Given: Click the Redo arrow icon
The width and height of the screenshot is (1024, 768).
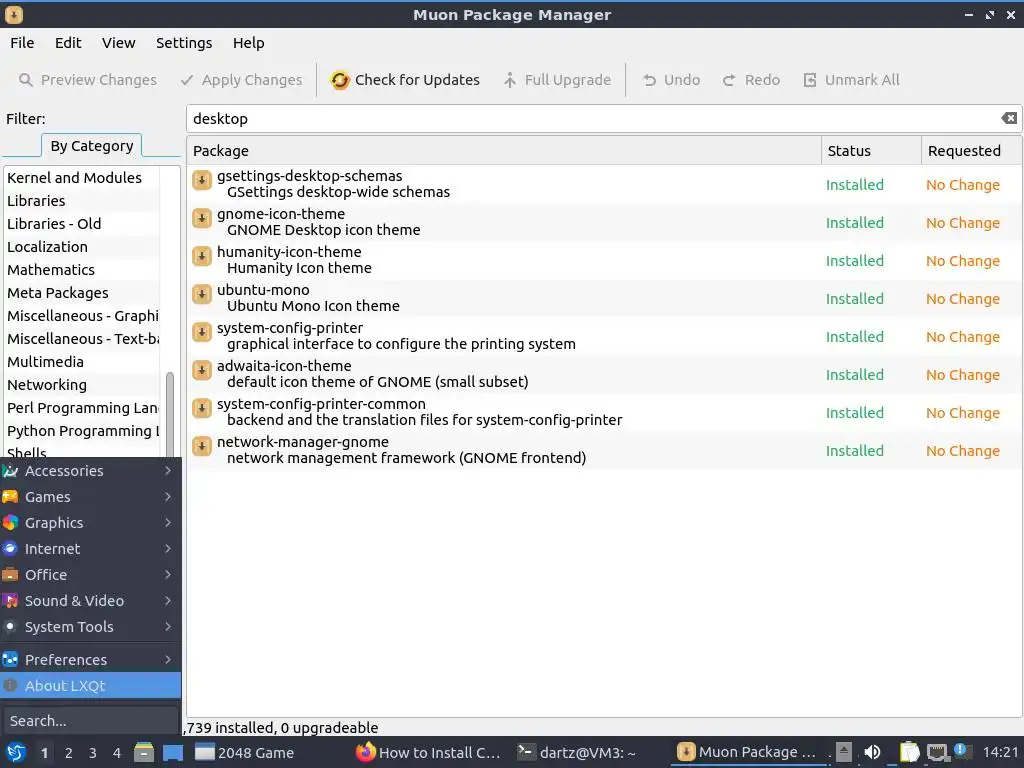Looking at the screenshot, I should click(x=729, y=80).
